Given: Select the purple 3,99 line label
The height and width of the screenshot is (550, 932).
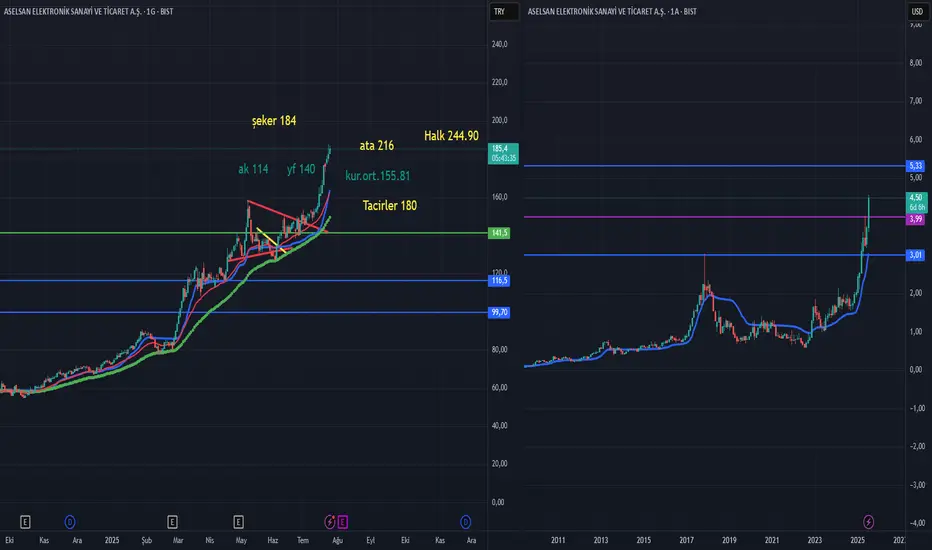Looking at the screenshot, I should point(915,219).
